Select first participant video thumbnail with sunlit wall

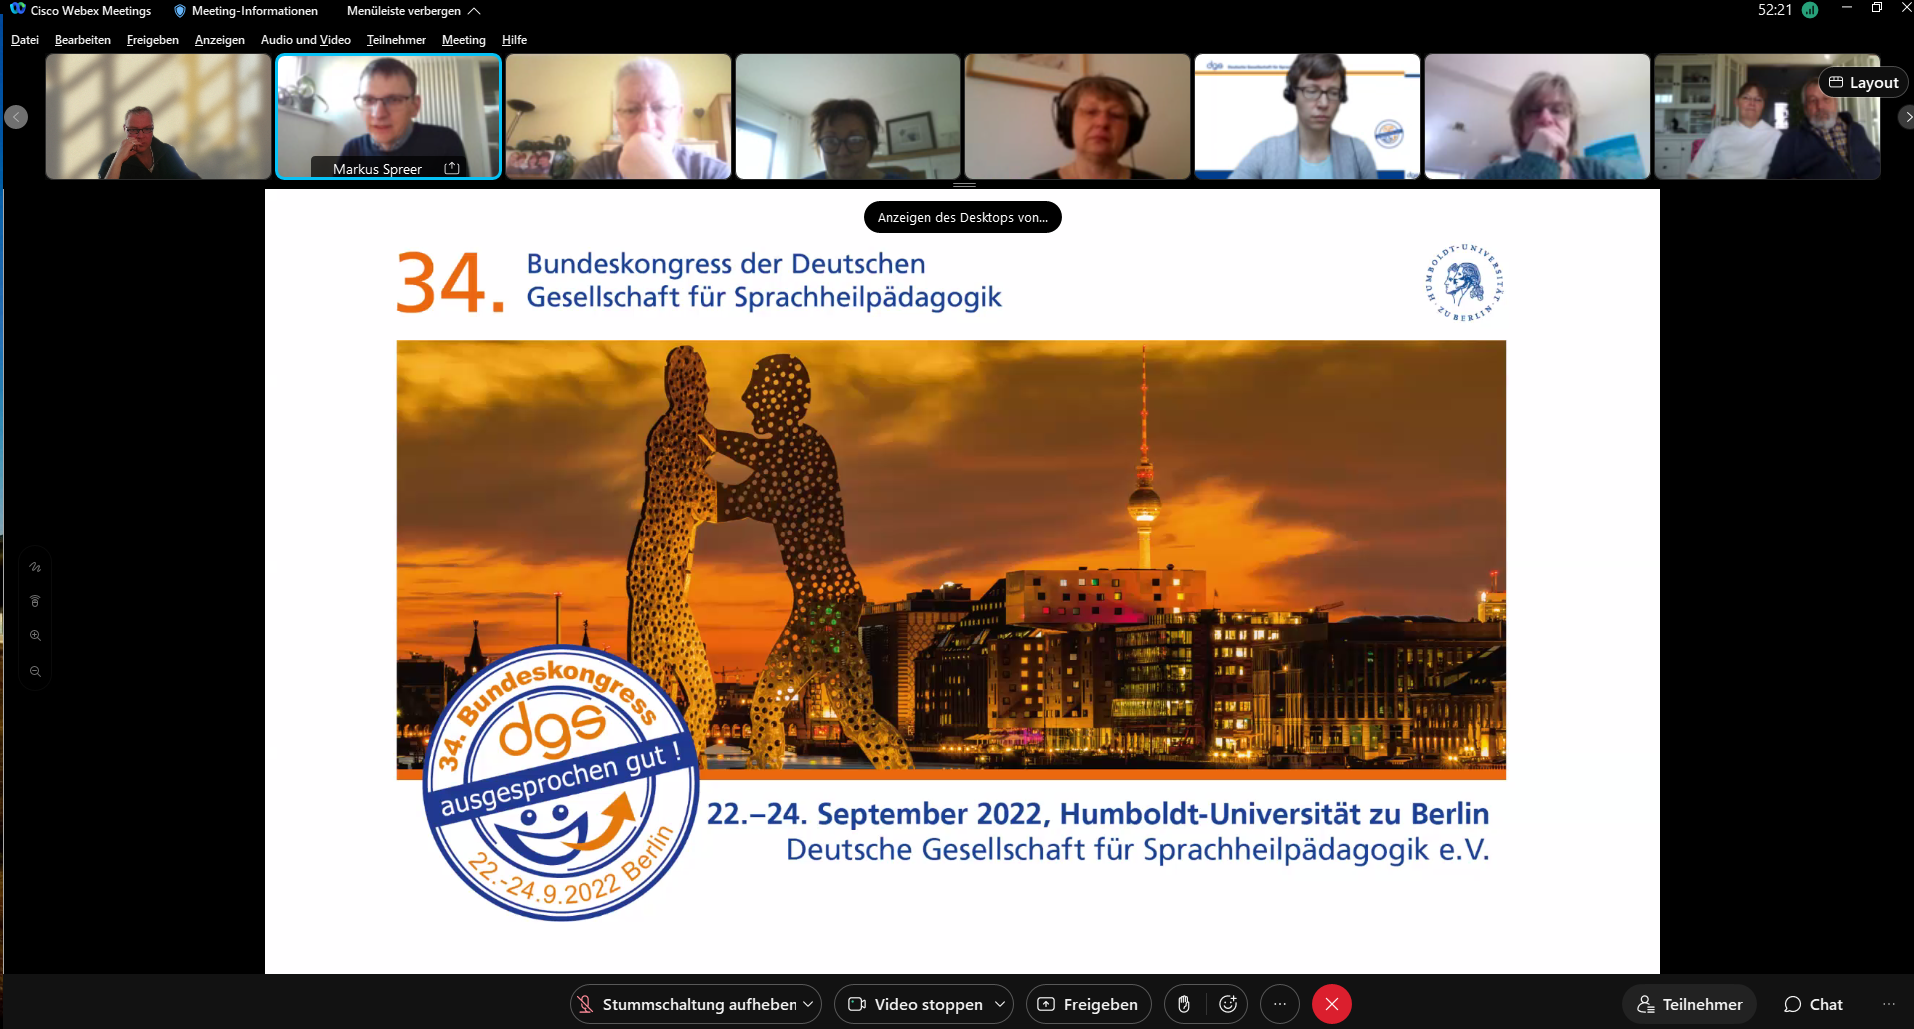click(158, 116)
